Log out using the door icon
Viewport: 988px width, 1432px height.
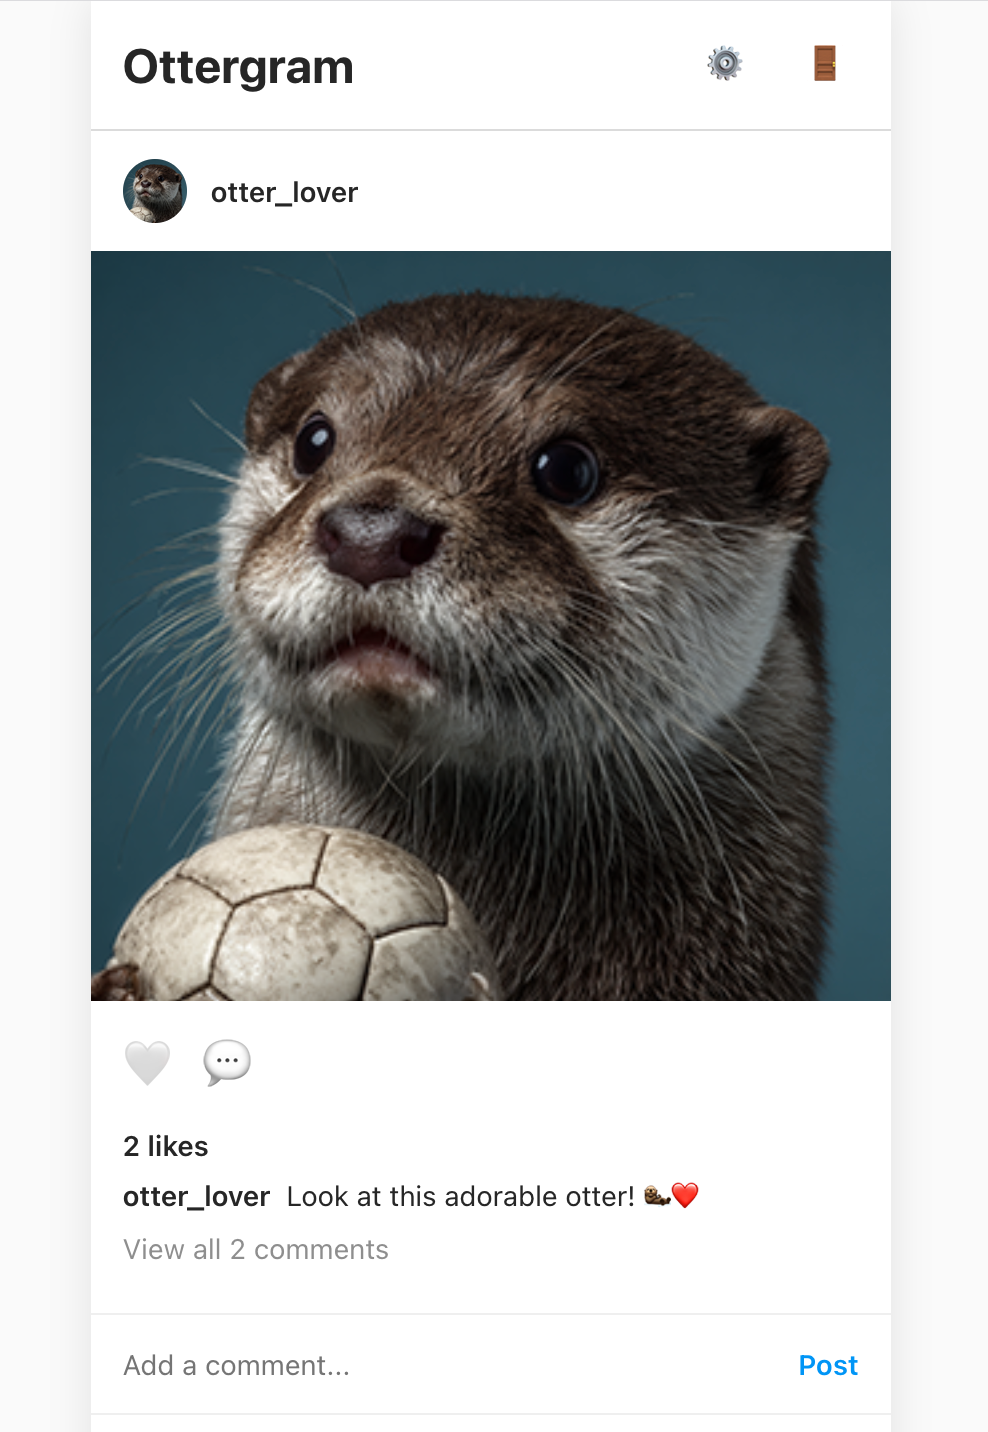825,64
